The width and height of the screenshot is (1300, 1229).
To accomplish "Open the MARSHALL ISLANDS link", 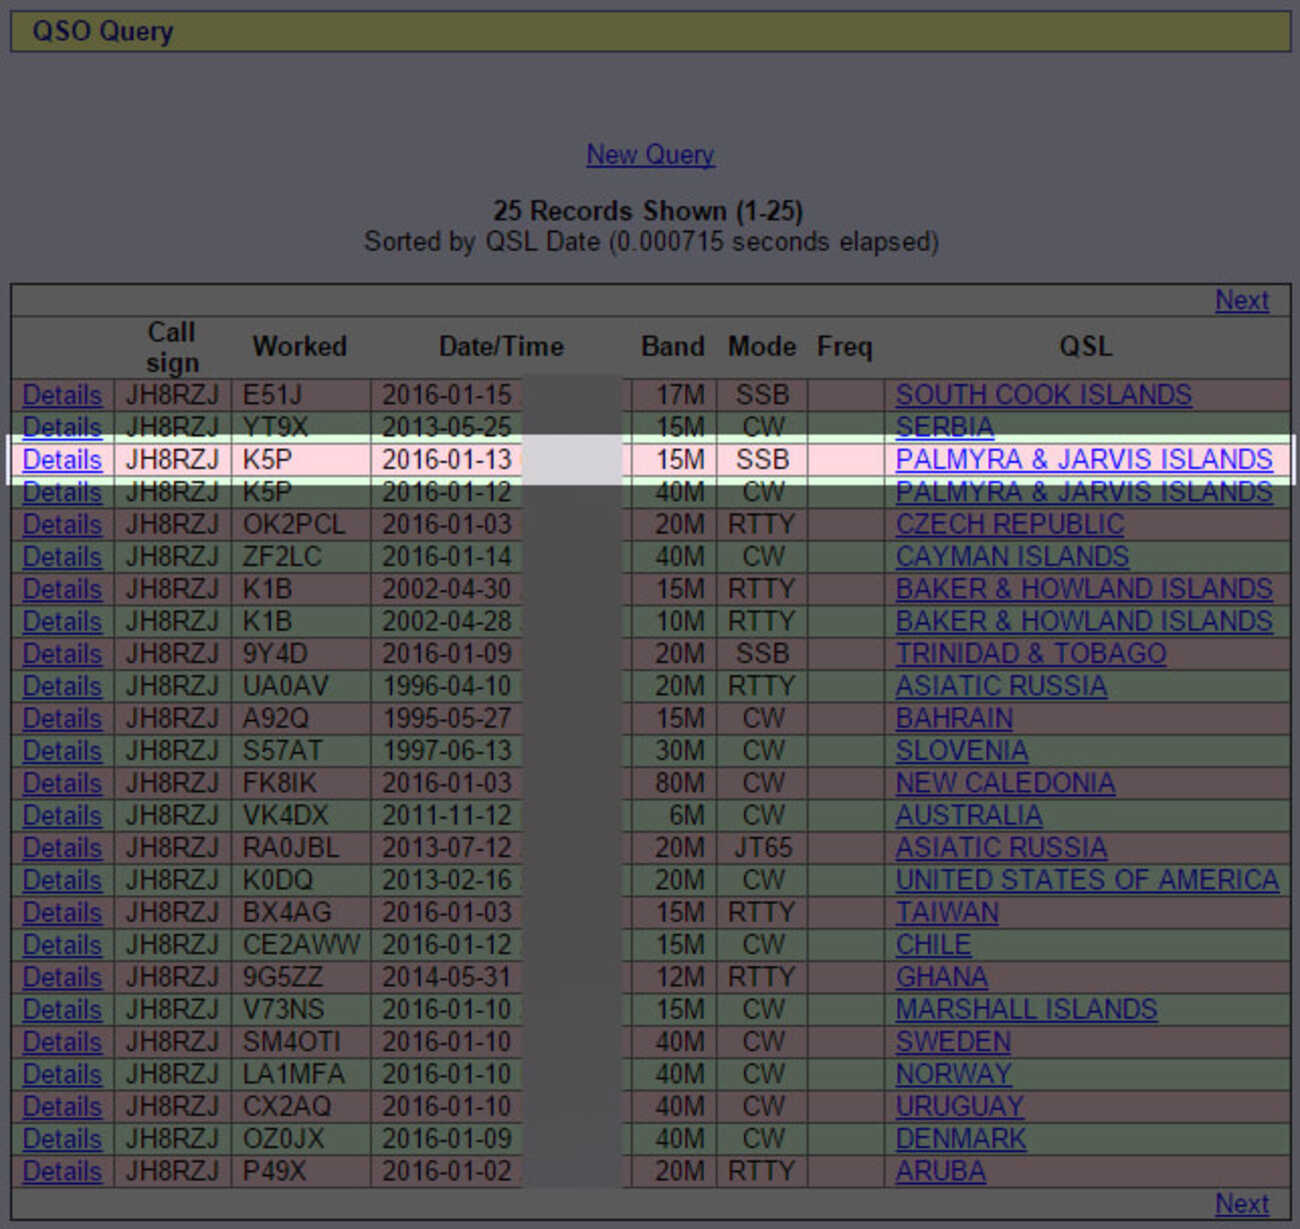I will point(1027,1009).
